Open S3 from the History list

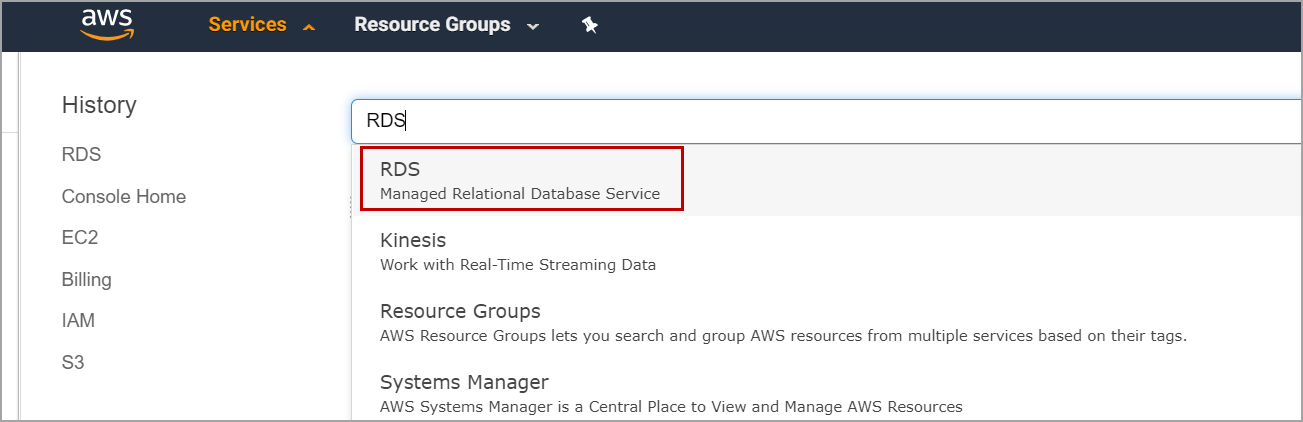point(73,362)
